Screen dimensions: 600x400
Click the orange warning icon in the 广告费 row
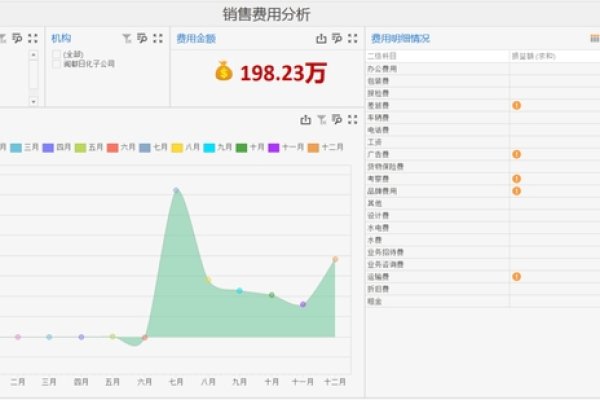point(517,154)
